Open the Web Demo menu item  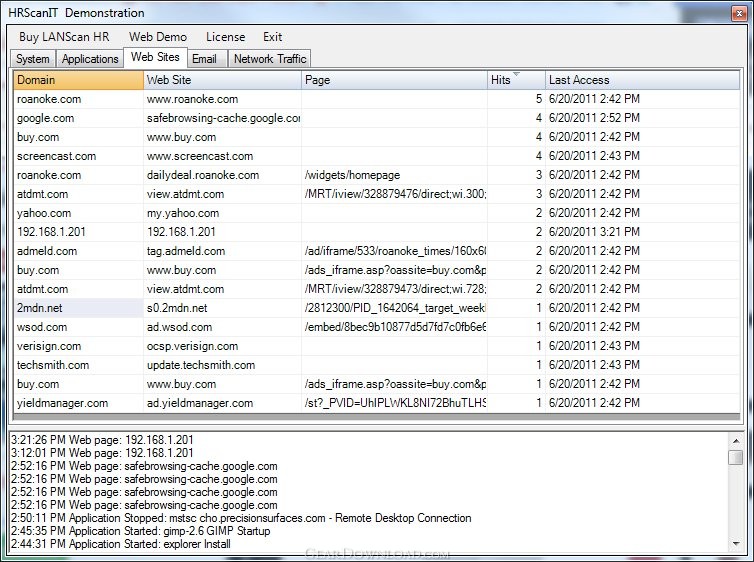158,37
